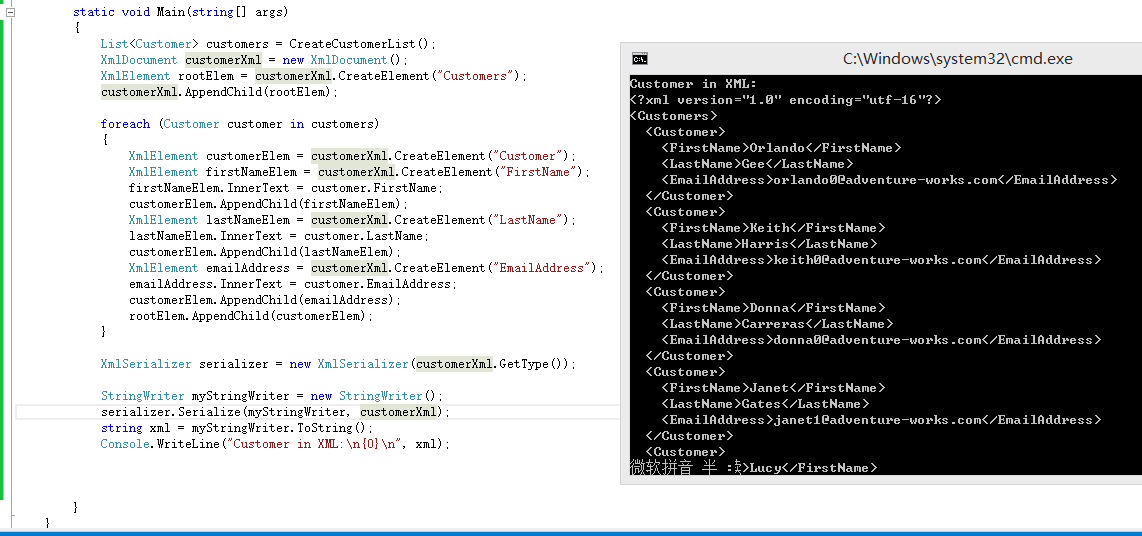Click keith0@adventure-works.com in console
Image resolution: width=1142 pixels, height=536 pixels.
pyautogui.click(x=877, y=260)
